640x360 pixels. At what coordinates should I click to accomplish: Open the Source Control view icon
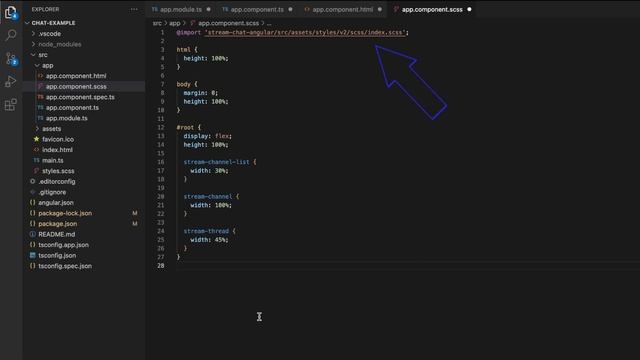[x=11, y=59]
